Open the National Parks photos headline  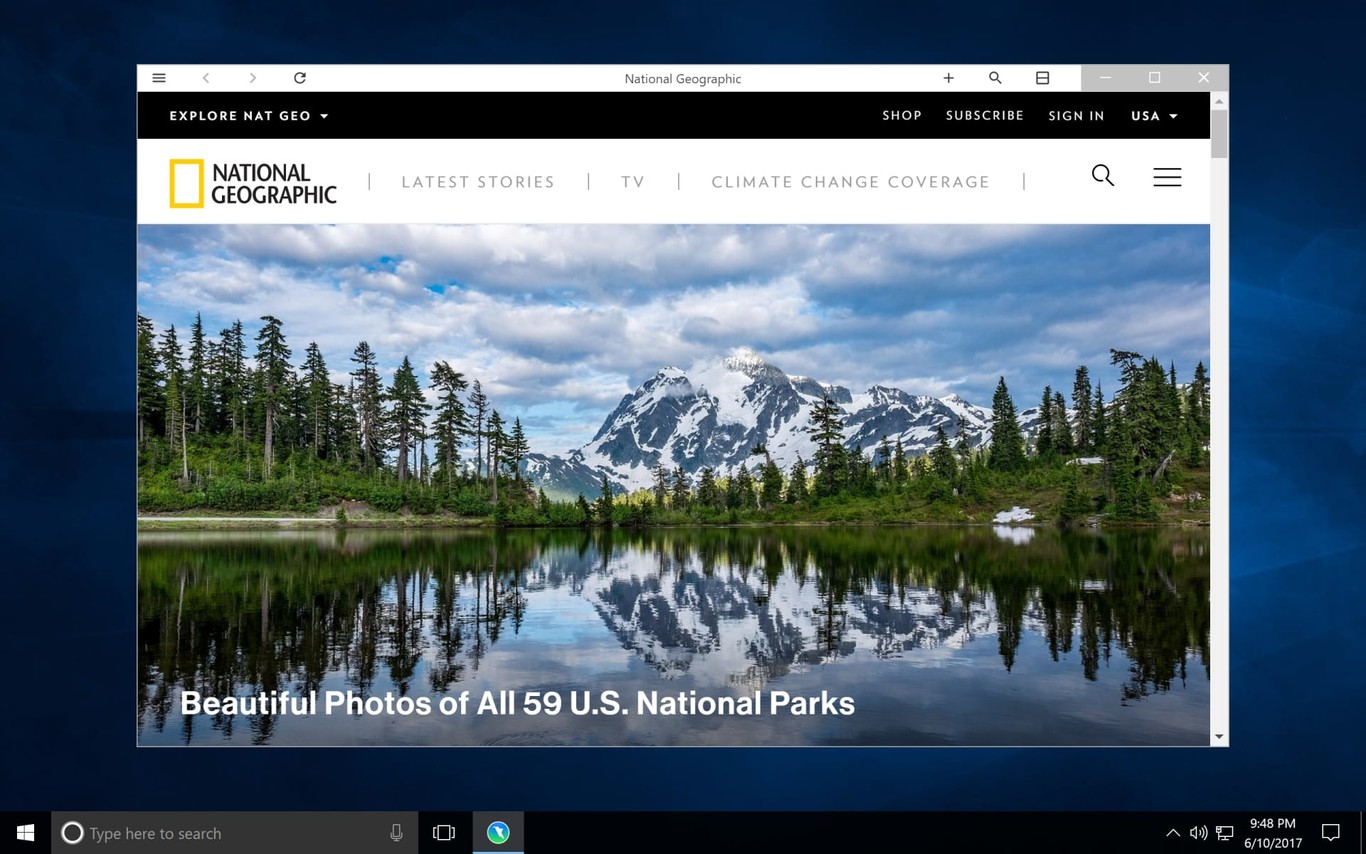coord(516,703)
